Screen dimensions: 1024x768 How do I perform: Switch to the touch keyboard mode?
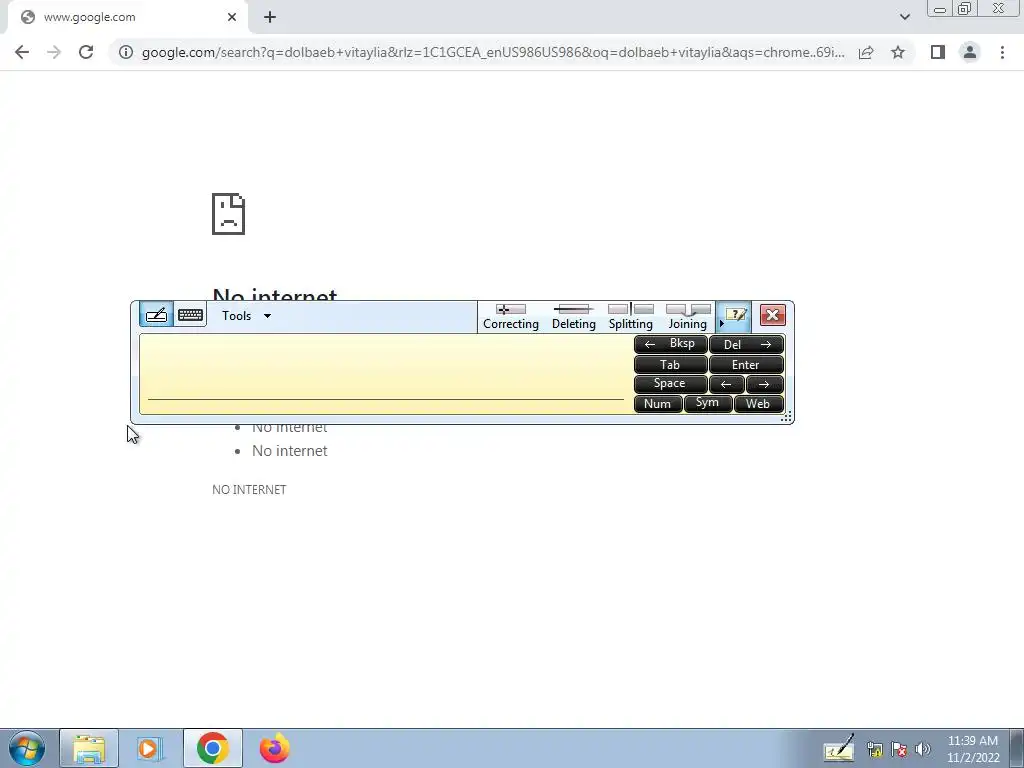[x=190, y=315]
